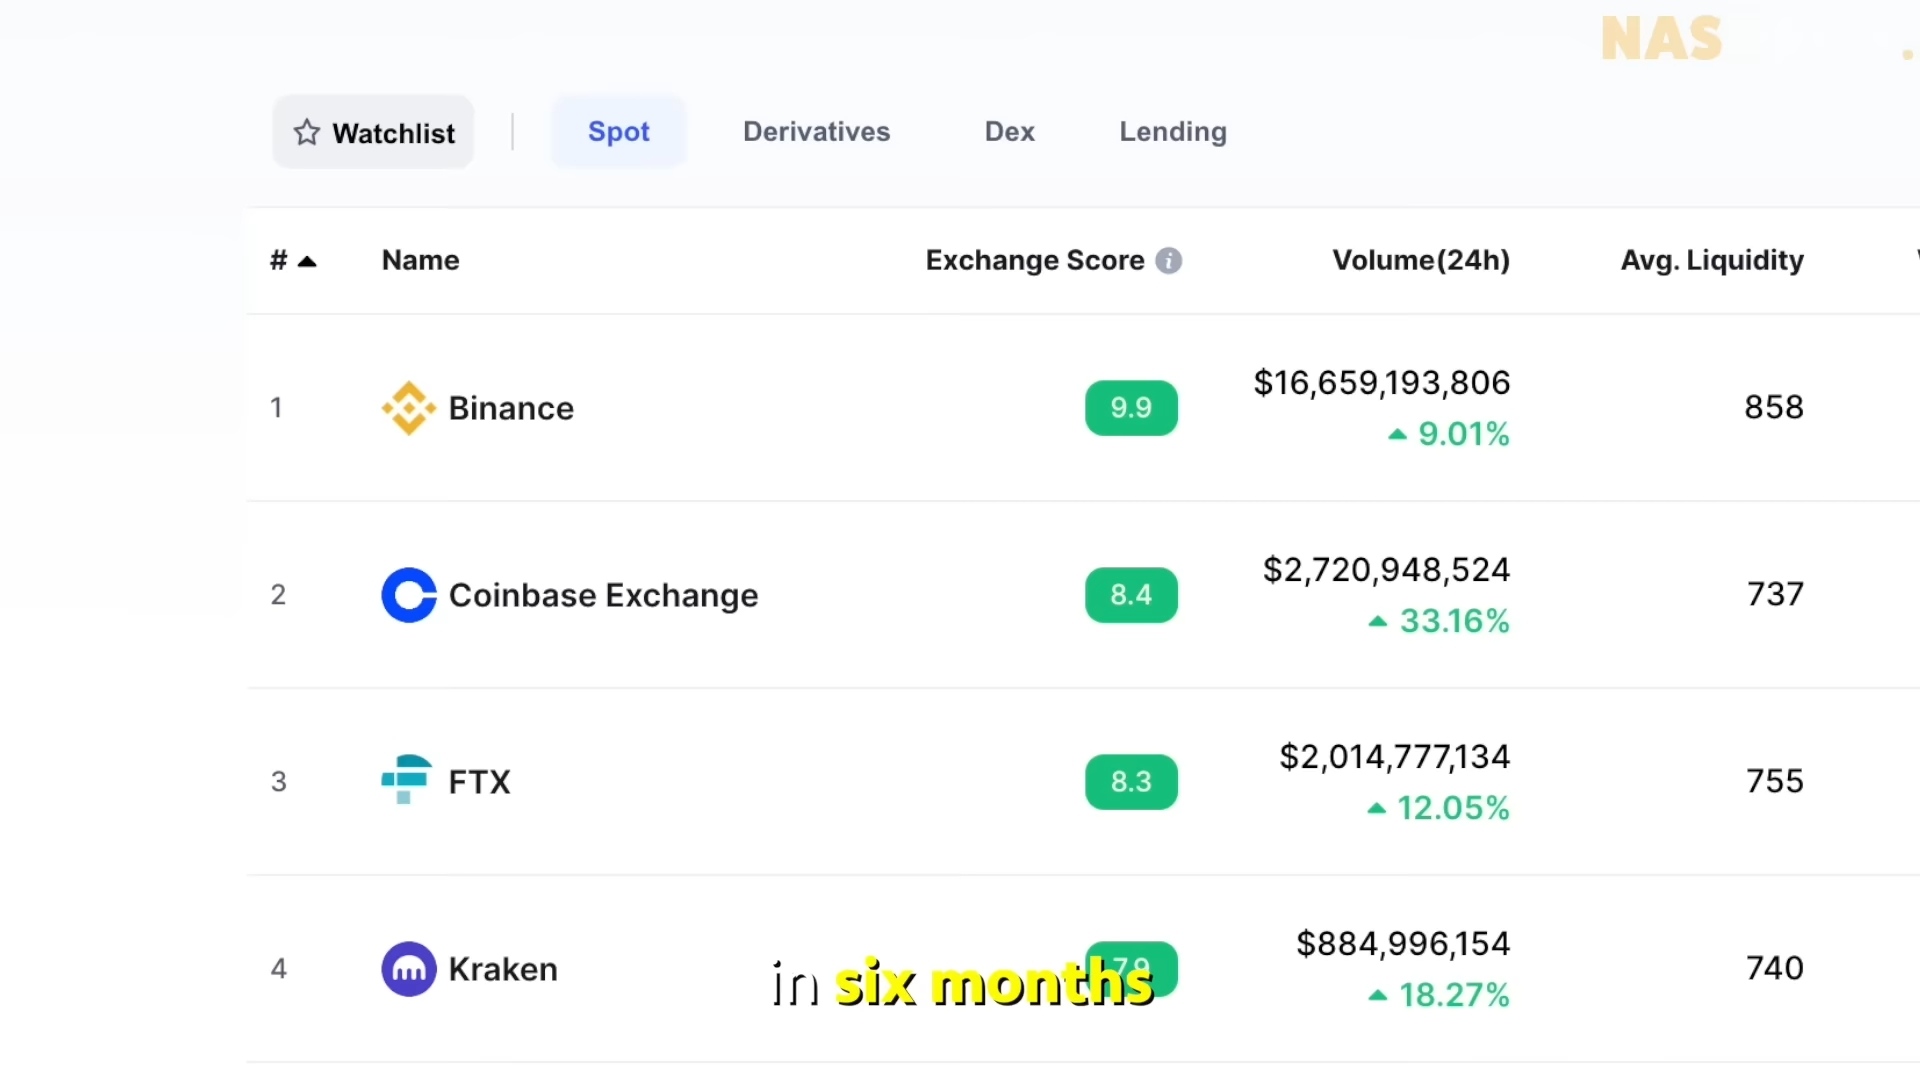Switch to the Derivatives tab
The width and height of the screenshot is (1920, 1080).
pos(816,132)
